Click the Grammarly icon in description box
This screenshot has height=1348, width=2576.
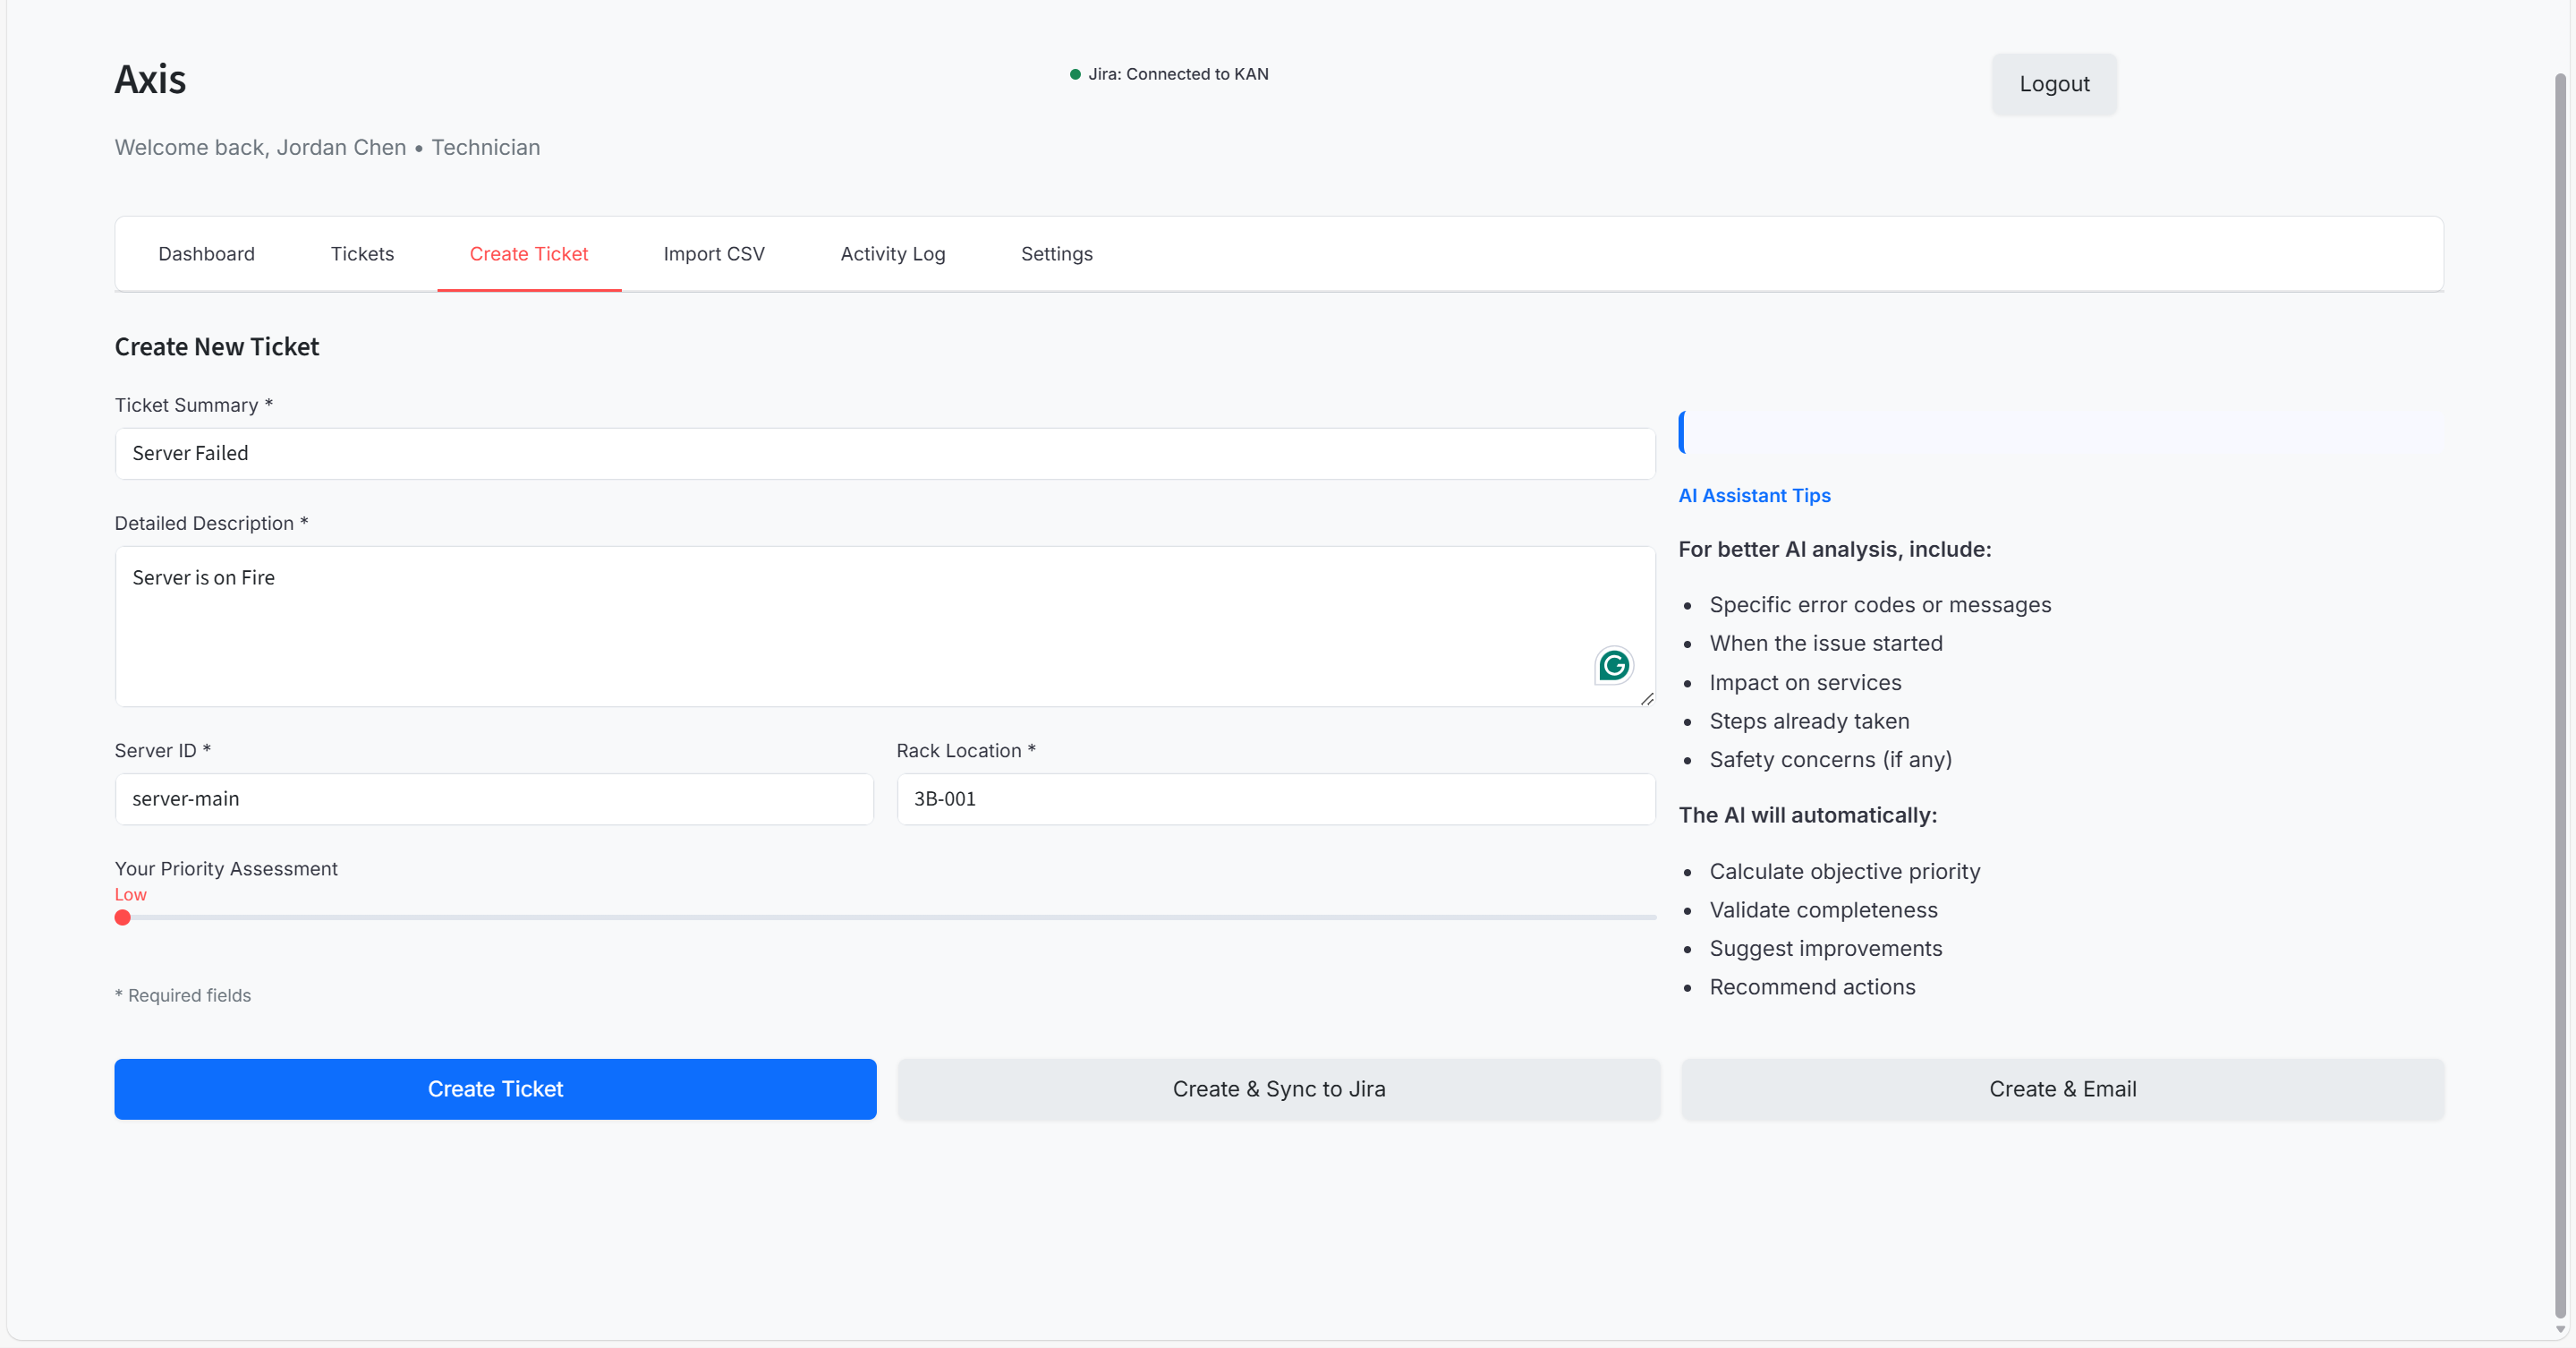pos(1613,666)
